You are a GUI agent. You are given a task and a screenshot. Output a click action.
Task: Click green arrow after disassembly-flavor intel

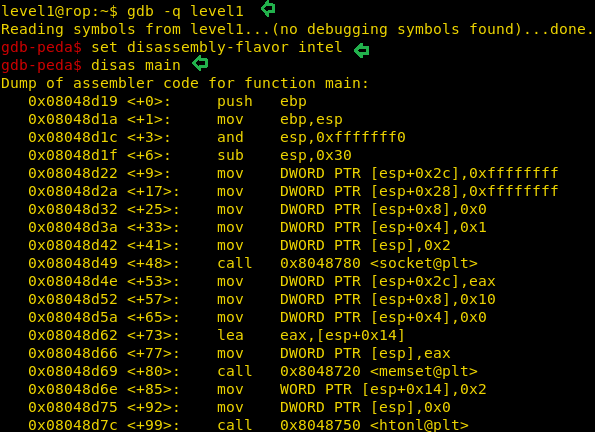click(x=361, y=50)
